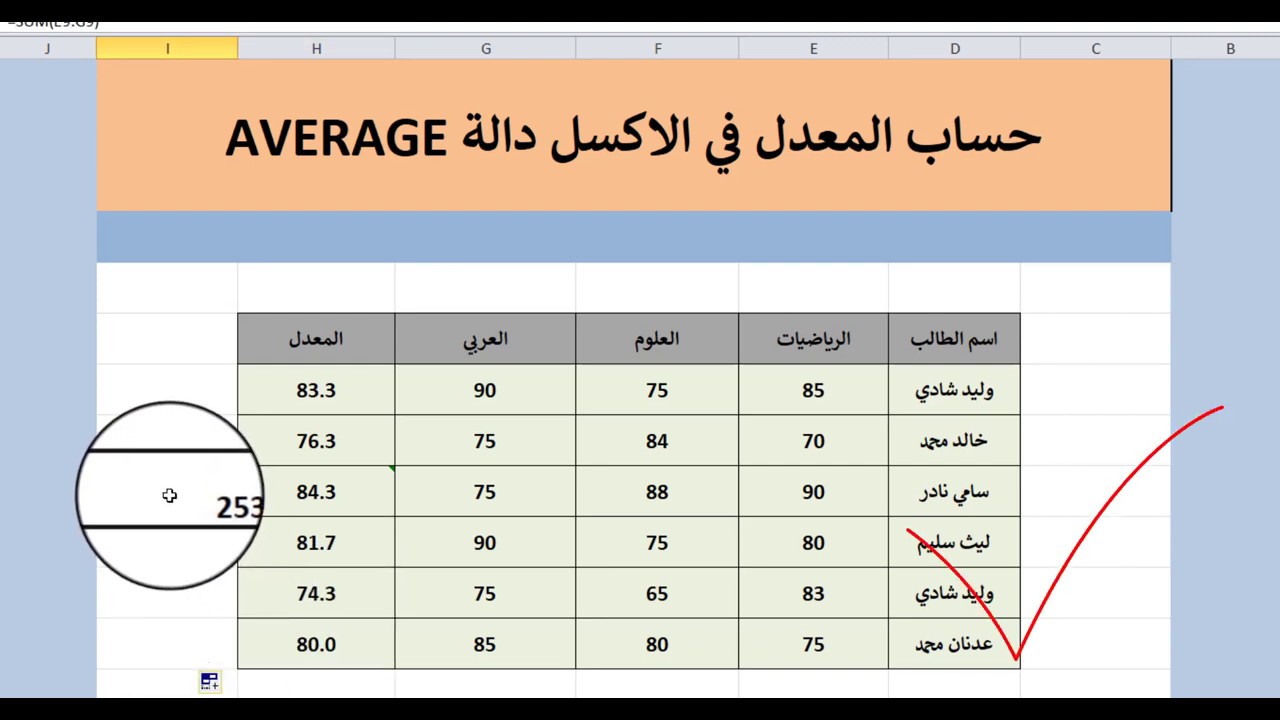Click وليد شادي in the 74.3 row
1280x720 pixels.
(x=954, y=593)
